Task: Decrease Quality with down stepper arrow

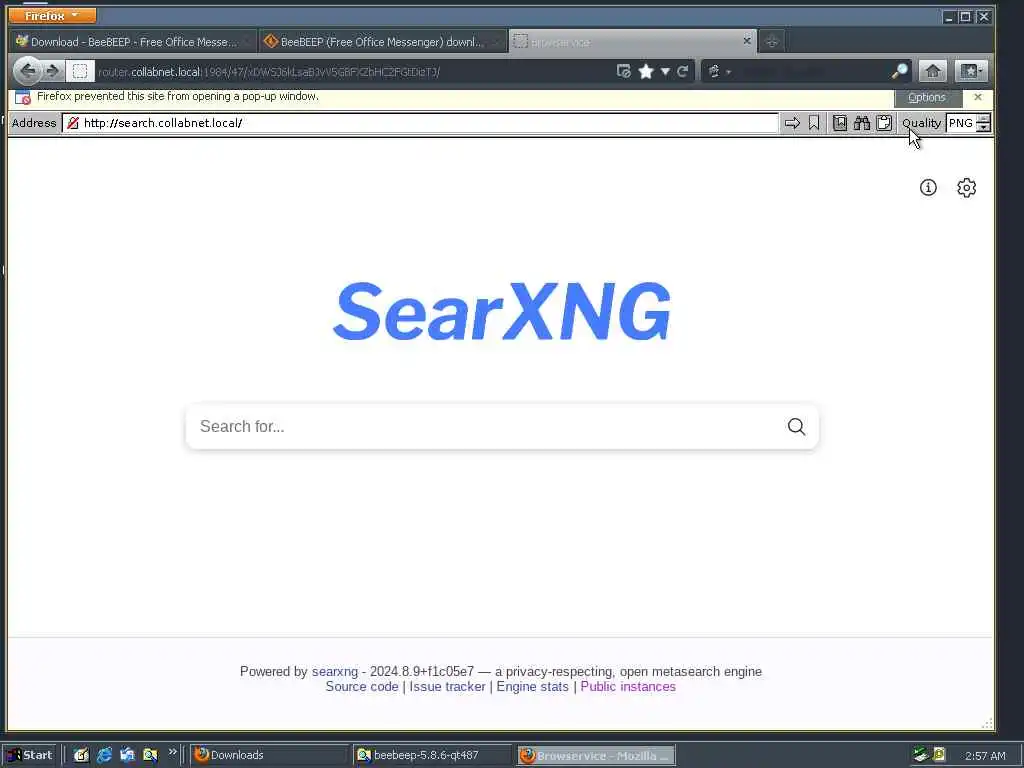Action: [983, 127]
